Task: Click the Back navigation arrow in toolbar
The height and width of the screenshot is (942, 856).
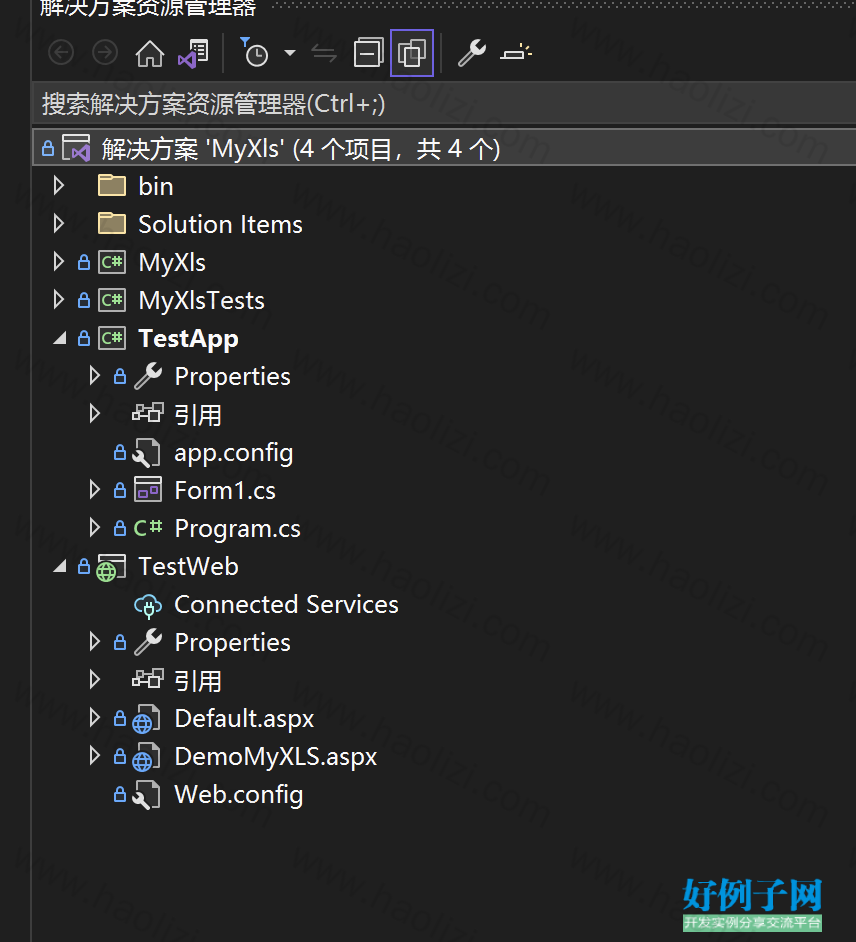Action: (61, 53)
